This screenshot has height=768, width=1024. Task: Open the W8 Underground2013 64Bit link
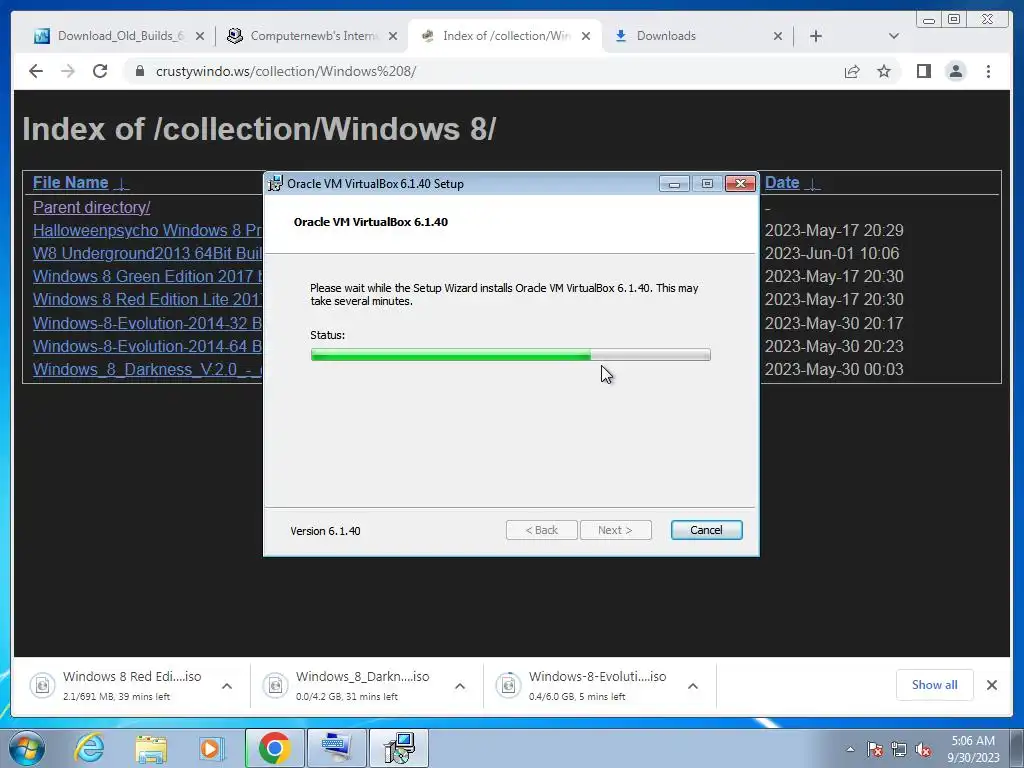pos(148,253)
